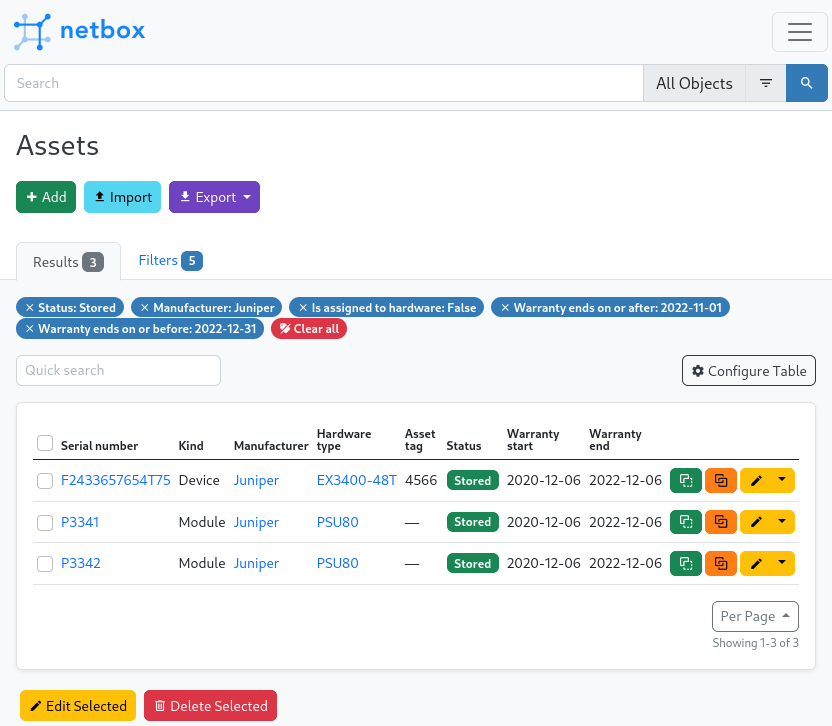Click green assign icon for F2433657654T75

(686, 480)
